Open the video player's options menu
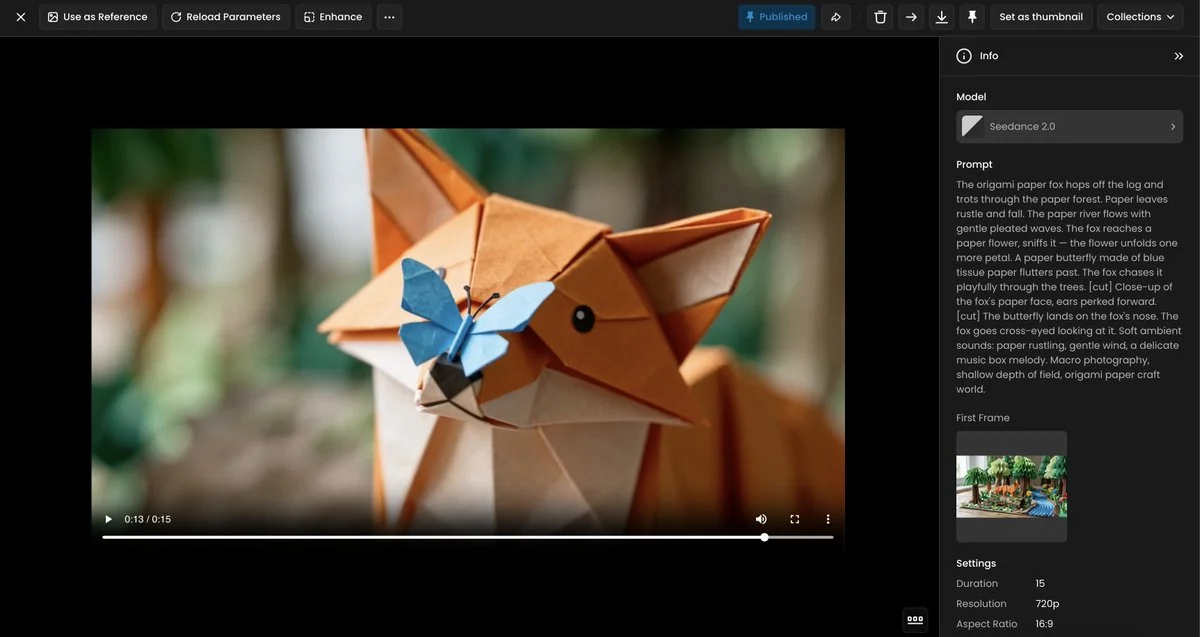 (x=826, y=517)
